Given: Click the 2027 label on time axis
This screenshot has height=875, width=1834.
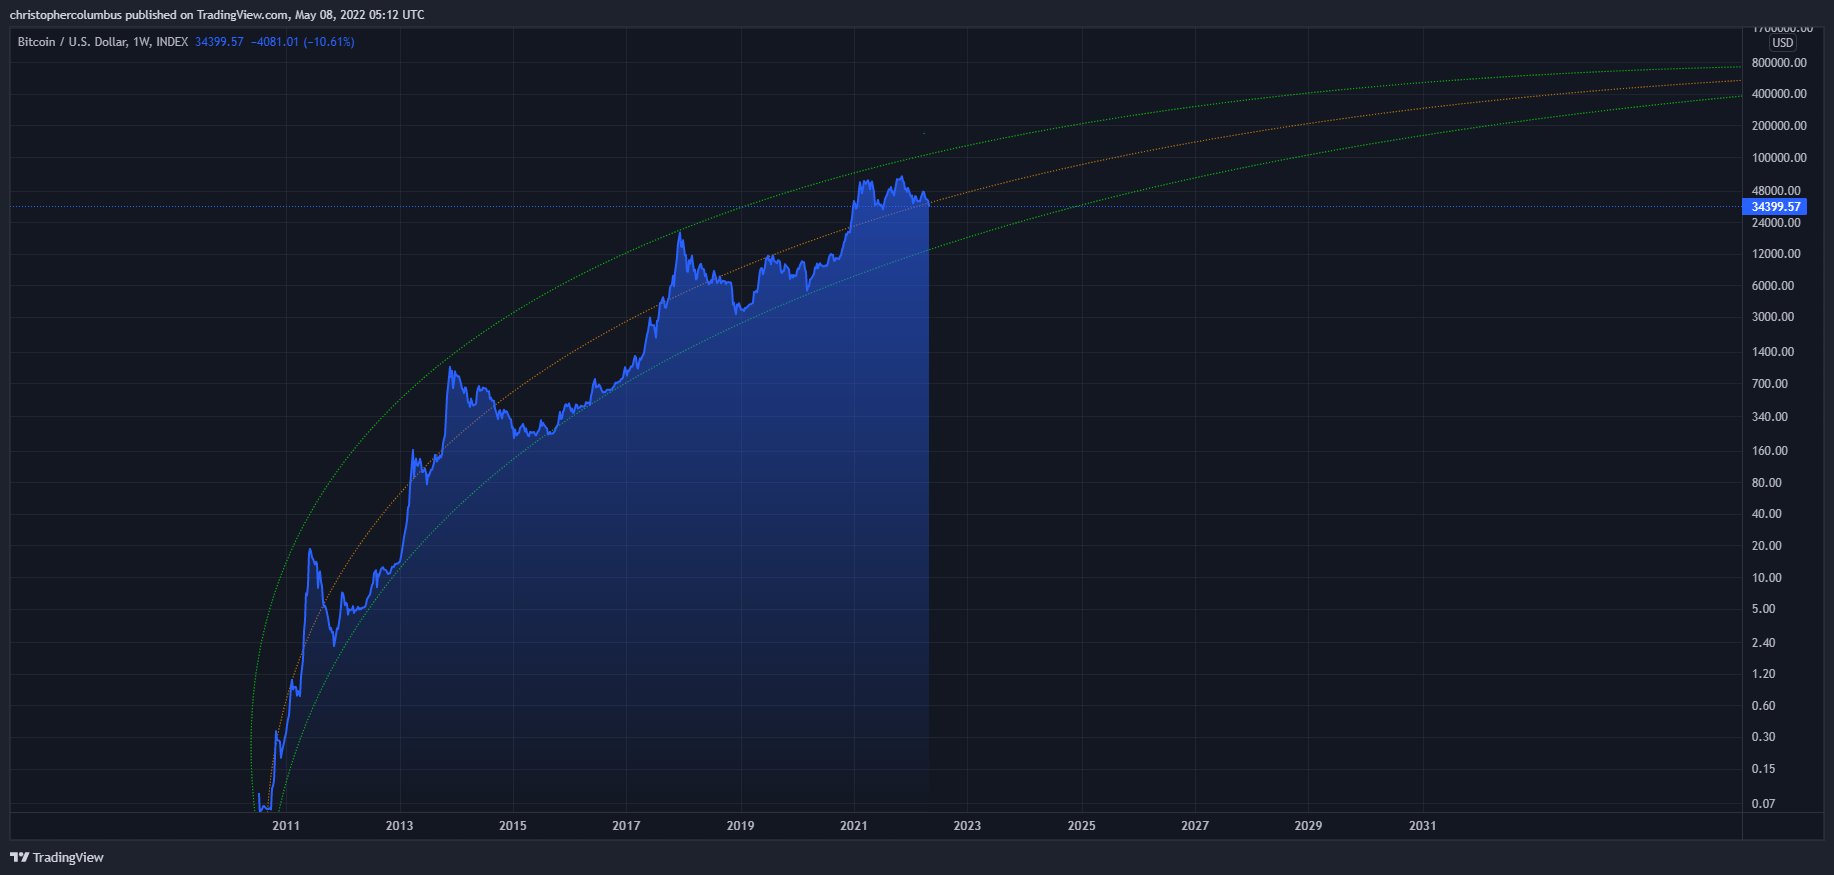Looking at the screenshot, I should (x=1195, y=826).
